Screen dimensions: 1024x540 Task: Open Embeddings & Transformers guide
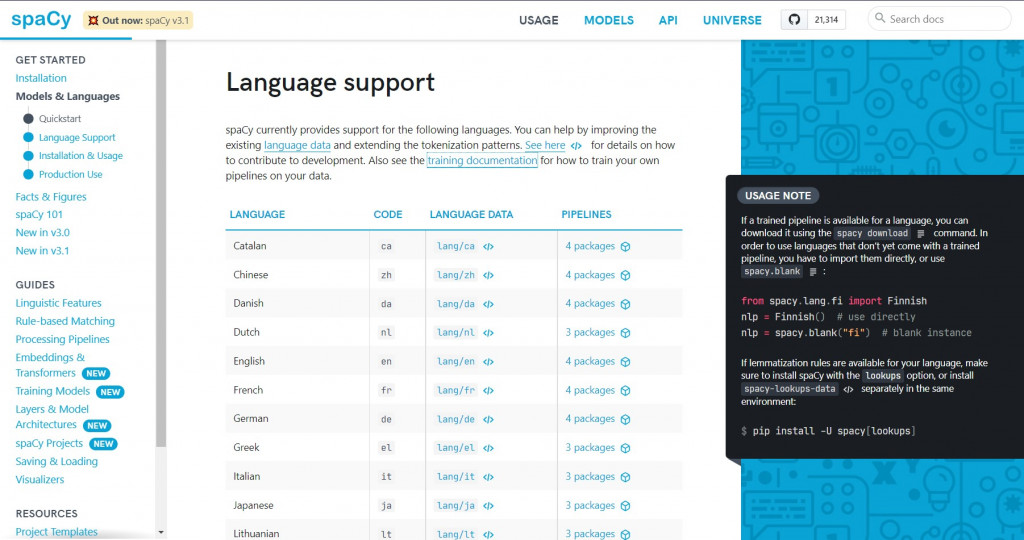pyautogui.click(x=50, y=365)
